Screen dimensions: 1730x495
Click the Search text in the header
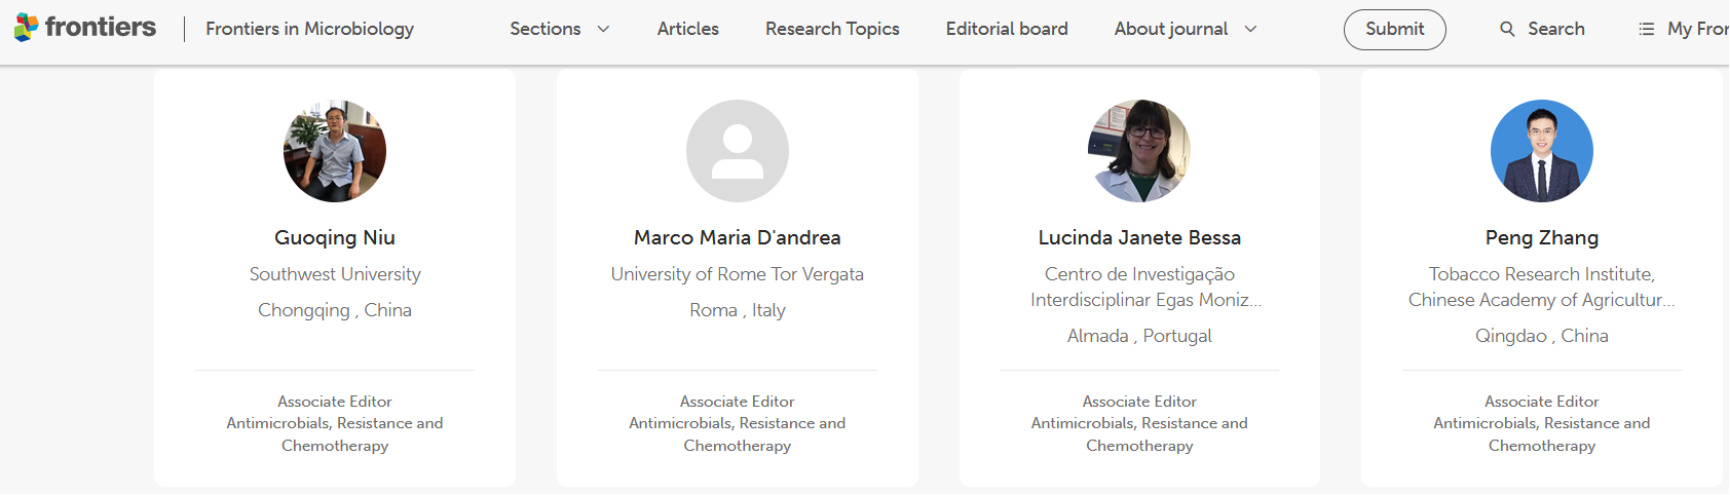(1556, 29)
